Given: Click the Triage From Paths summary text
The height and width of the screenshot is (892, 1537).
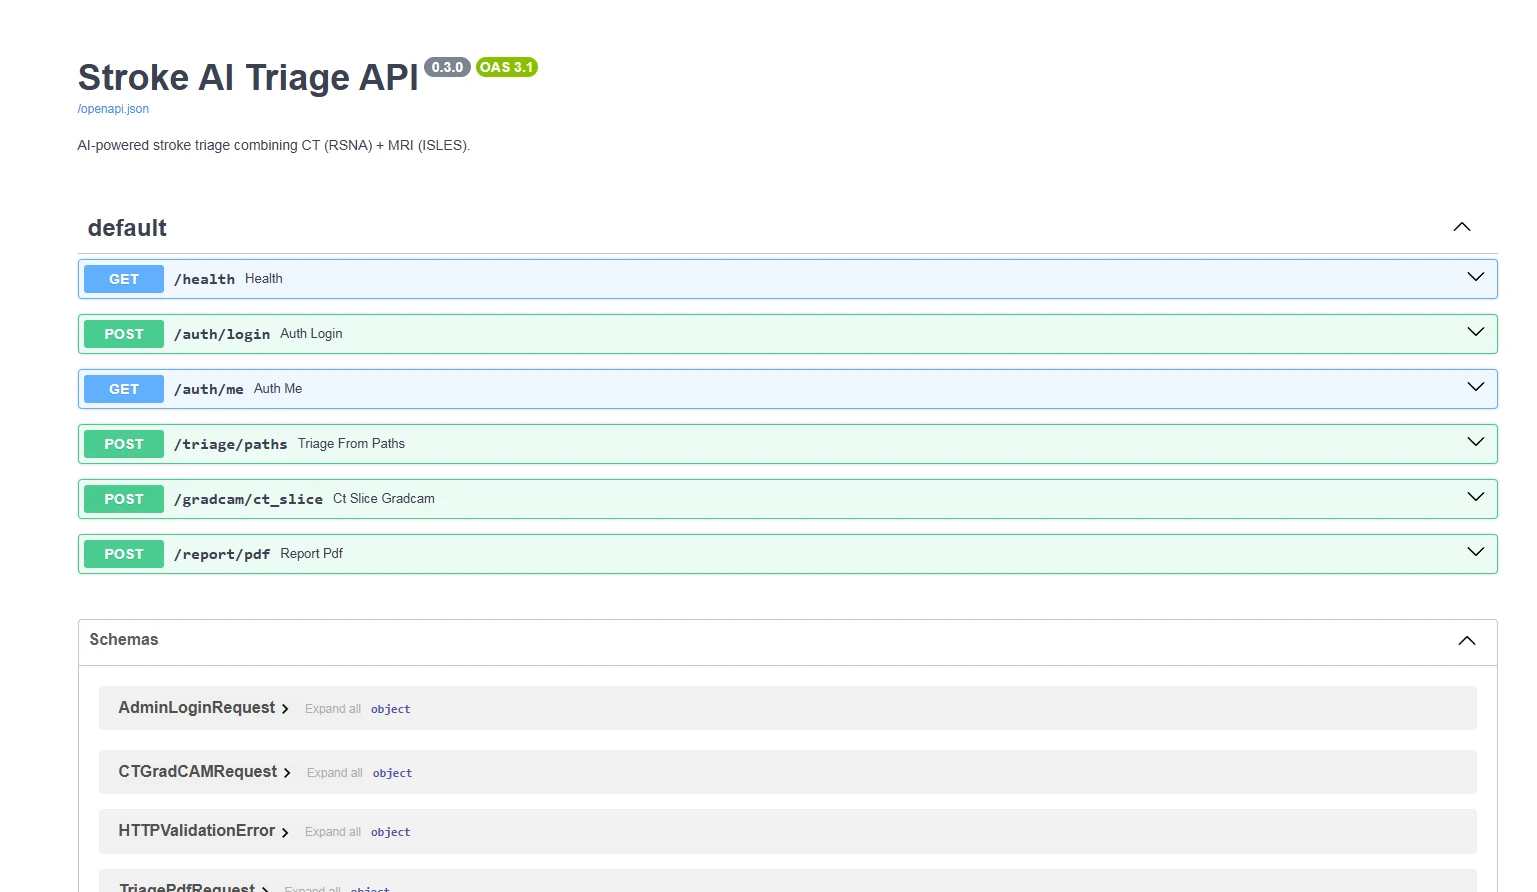Looking at the screenshot, I should pyautogui.click(x=351, y=444).
